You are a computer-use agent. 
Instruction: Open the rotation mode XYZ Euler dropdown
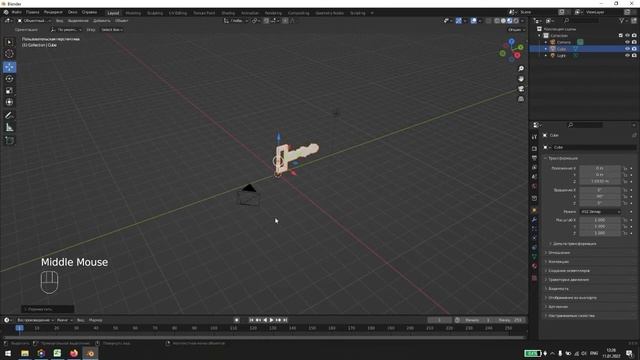click(600, 211)
